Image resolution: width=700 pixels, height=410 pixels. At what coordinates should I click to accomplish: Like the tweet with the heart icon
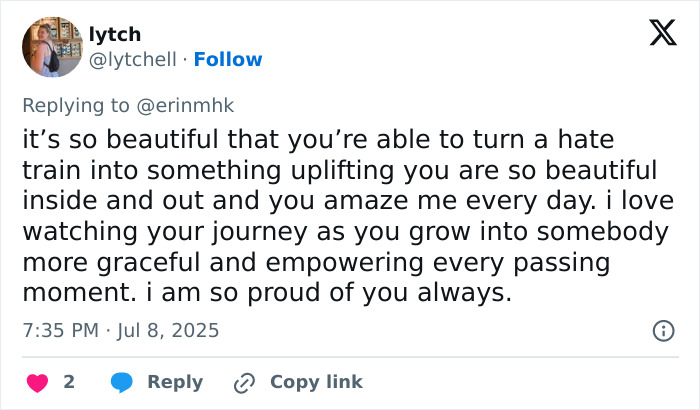pyautogui.click(x=37, y=382)
